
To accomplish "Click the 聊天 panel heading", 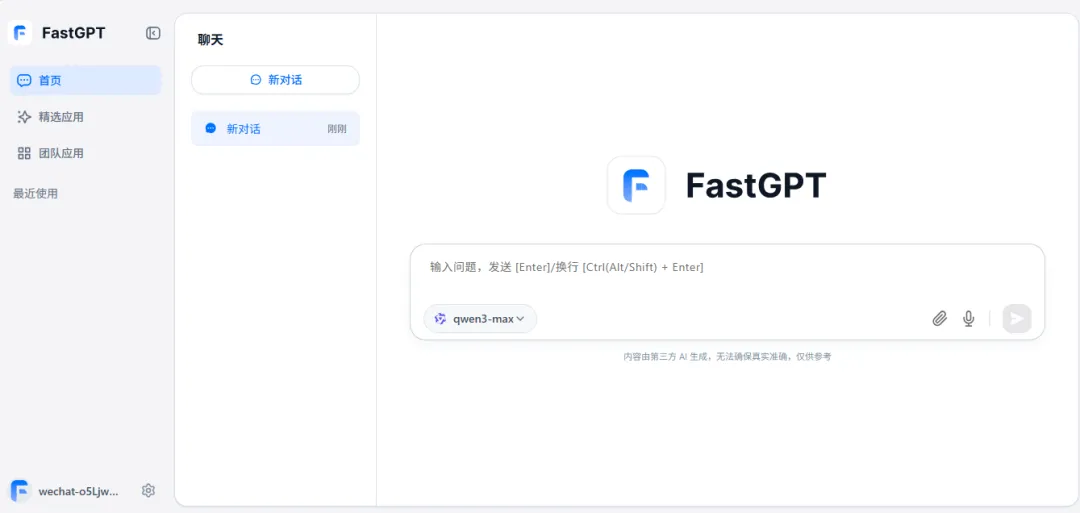I will click(x=210, y=40).
